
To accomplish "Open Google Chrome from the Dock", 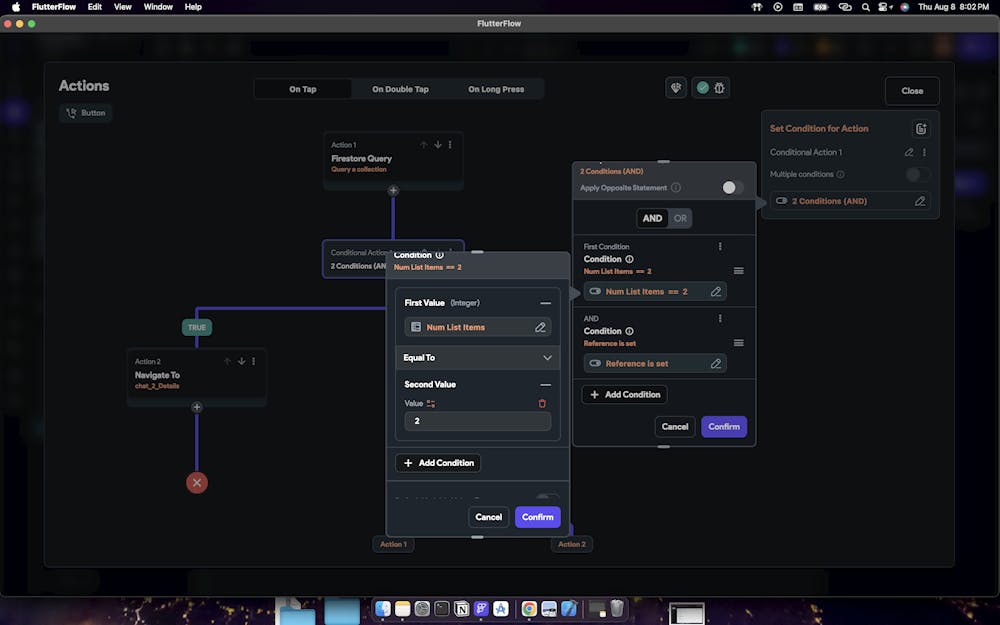I will pos(529,609).
